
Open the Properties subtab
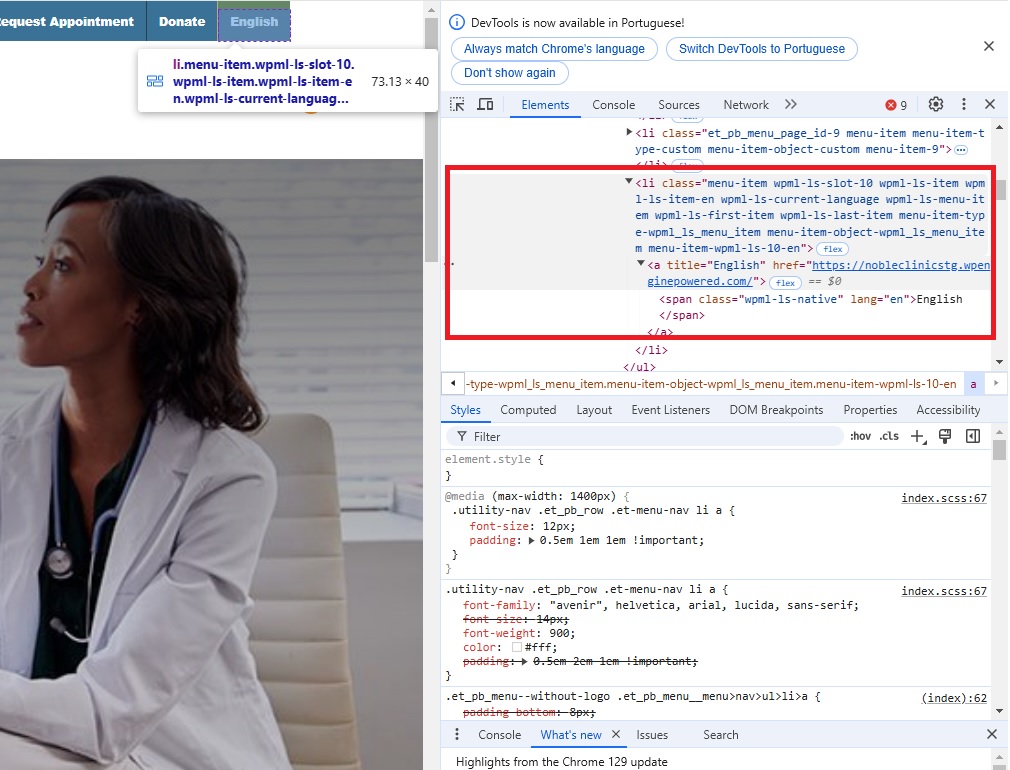870,410
